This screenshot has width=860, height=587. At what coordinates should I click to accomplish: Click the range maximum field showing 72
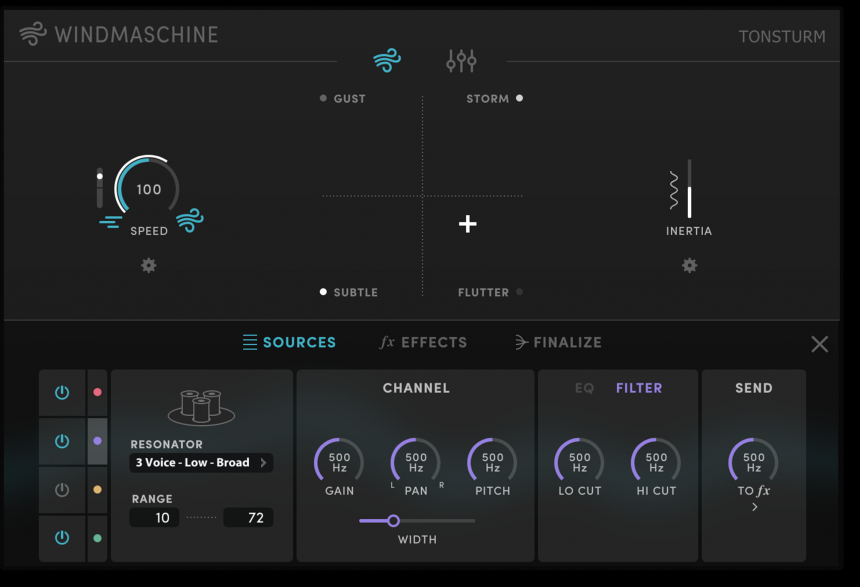click(x=248, y=518)
